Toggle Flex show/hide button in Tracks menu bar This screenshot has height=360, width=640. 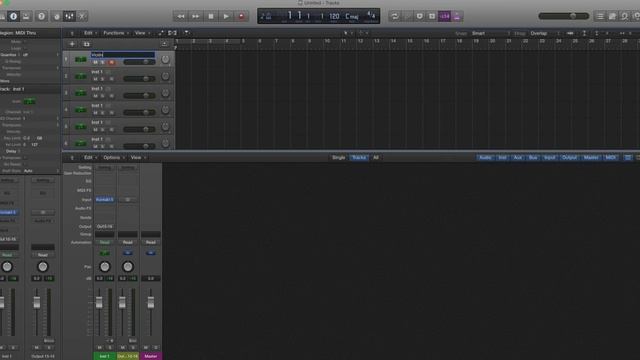pos(173,33)
